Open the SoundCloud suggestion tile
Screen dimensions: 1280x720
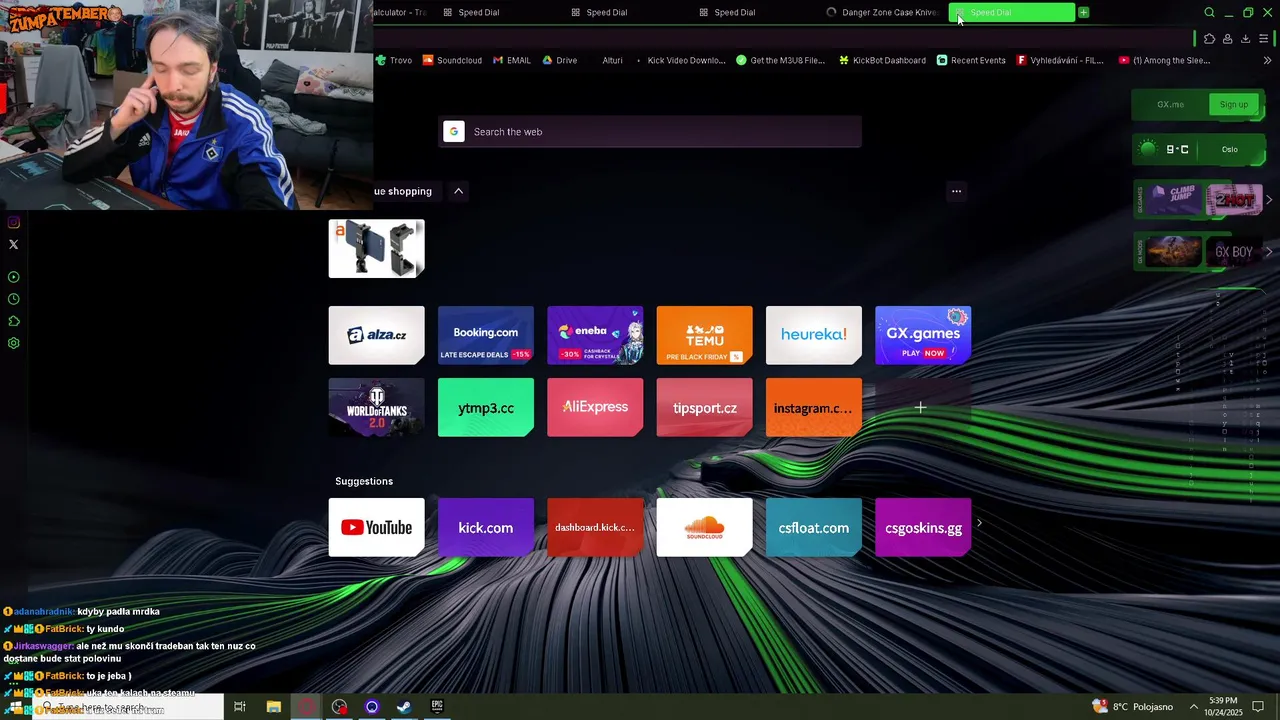tap(704, 527)
